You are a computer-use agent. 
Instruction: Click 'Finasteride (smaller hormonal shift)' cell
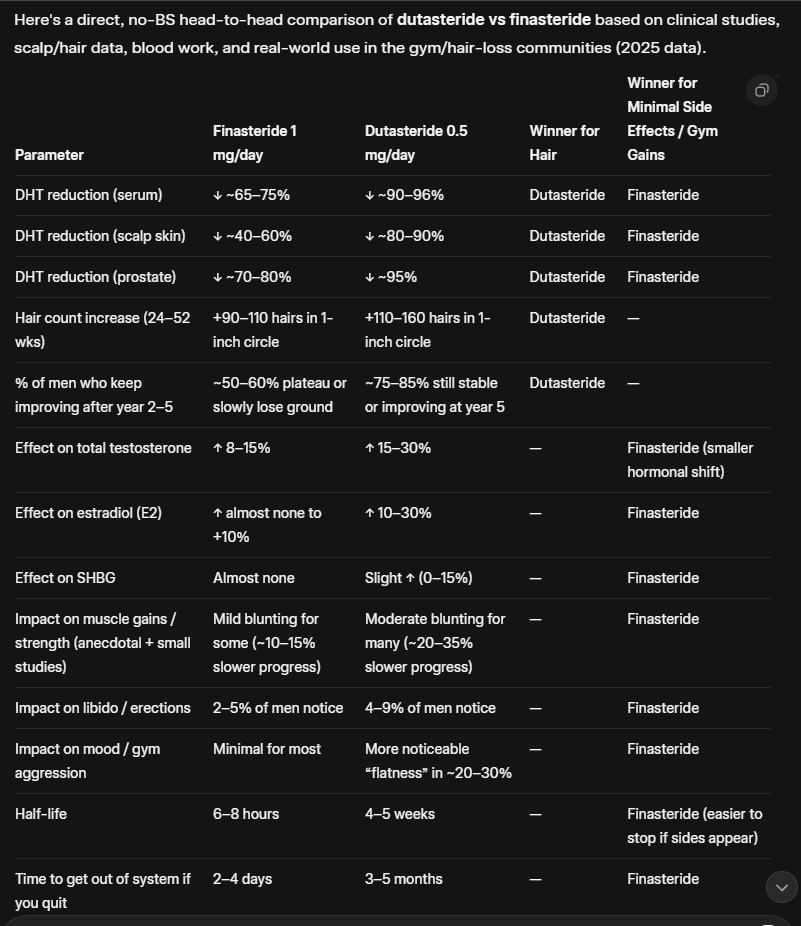690,460
